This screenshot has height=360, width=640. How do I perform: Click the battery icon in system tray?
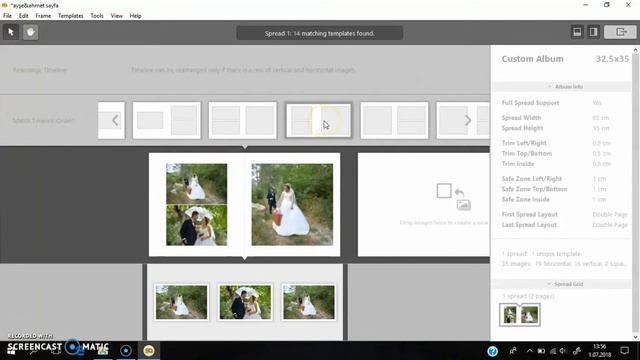(x=541, y=351)
